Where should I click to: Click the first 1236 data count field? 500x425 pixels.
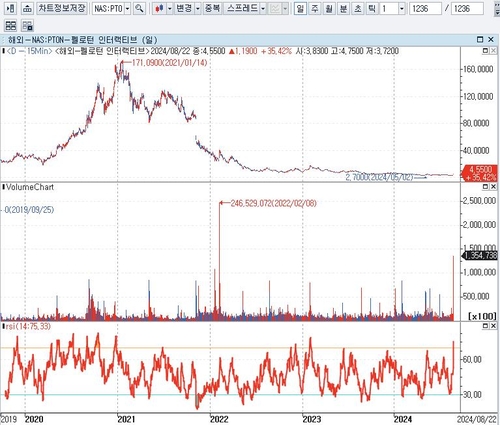(426, 8)
